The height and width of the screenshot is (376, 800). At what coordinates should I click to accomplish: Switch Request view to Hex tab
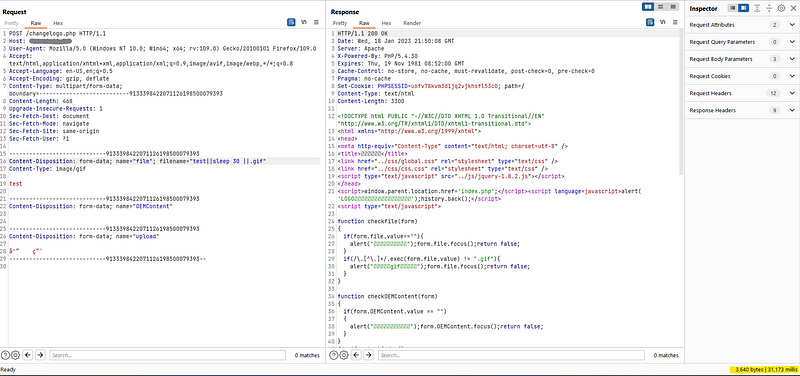coord(58,23)
